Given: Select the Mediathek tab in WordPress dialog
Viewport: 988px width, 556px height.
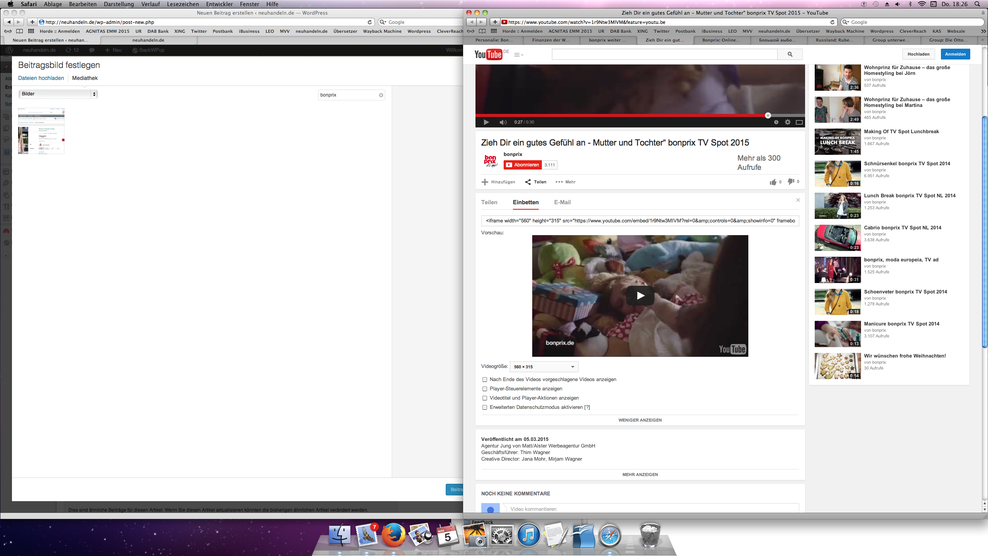Looking at the screenshot, I should pyautogui.click(x=84, y=78).
